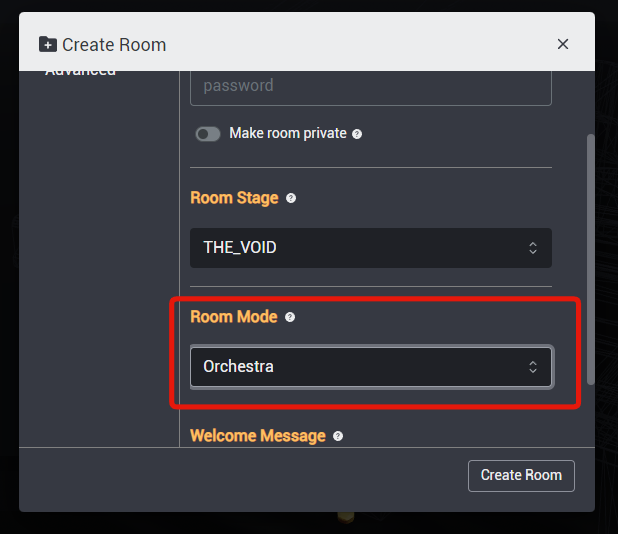Click the dialog's vertical scrollbar
The height and width of the screenshot is (534, 618).
[x=590, y=259]
